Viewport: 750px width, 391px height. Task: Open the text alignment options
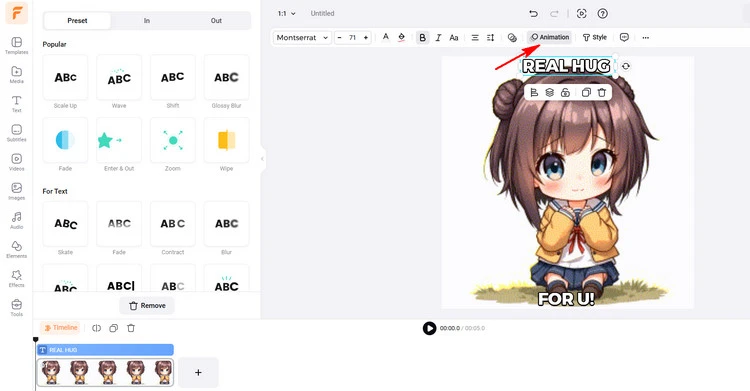coord(475,37)
